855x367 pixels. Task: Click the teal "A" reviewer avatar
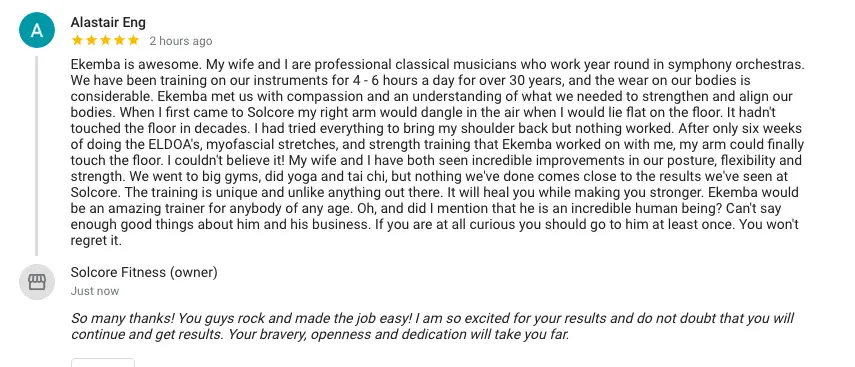point(37,30)
